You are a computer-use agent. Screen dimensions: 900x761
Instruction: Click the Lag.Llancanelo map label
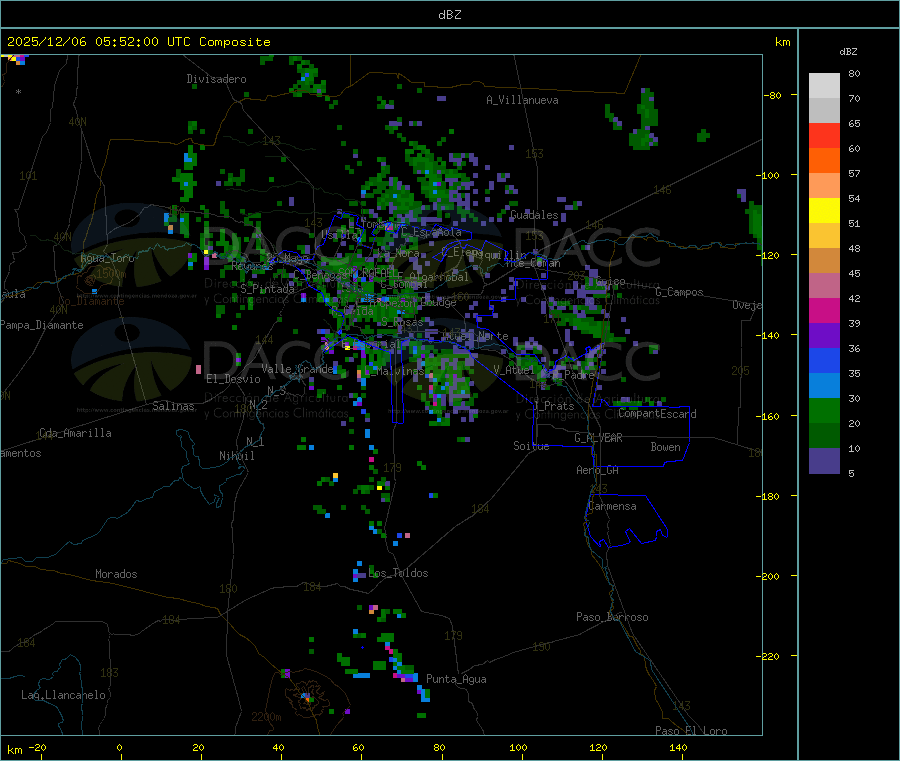[x=63, y=695]
